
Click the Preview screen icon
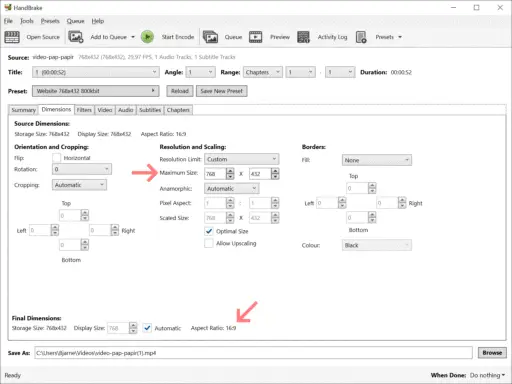(x=256, y=37)
